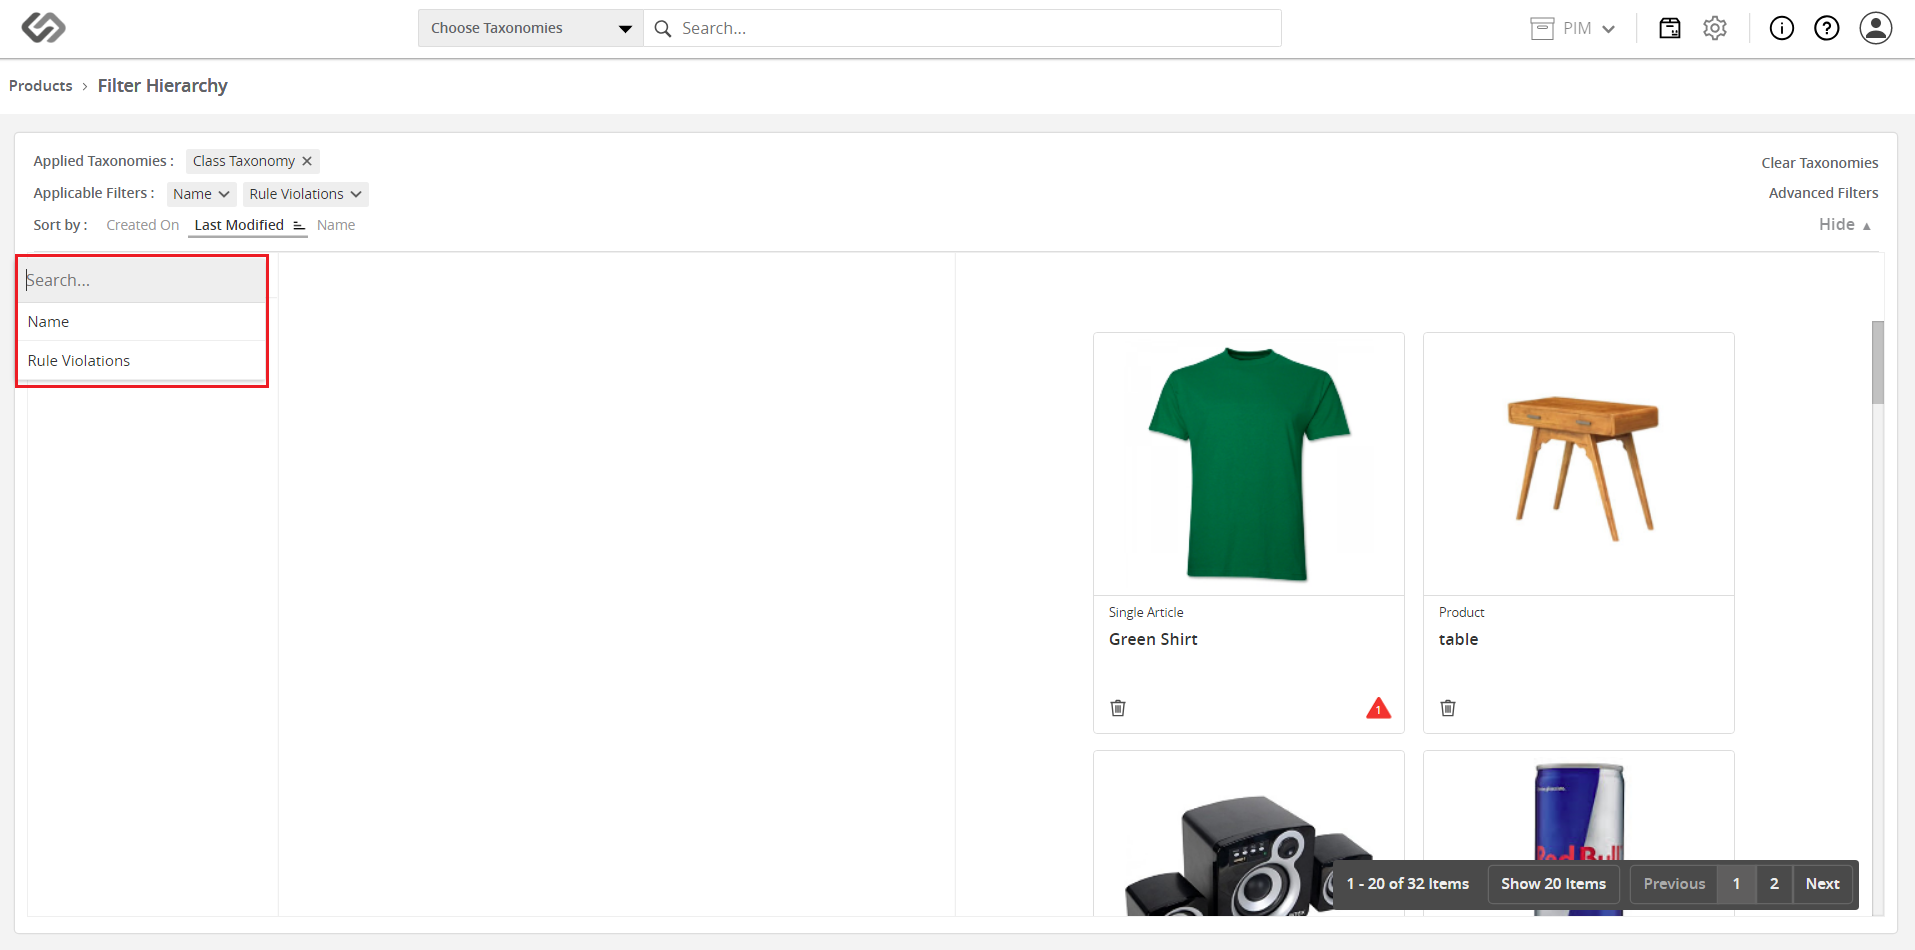This screenshot has height=950, width=1915.
Task: Delete the table product
Action: click(1448, 708)
